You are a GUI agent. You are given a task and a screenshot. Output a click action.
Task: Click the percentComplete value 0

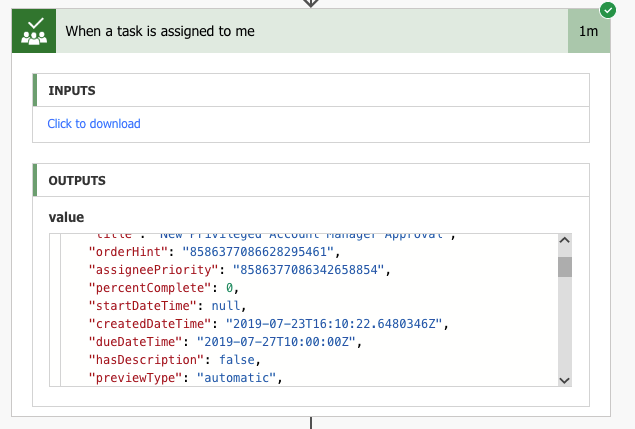[x=229, y=288]
